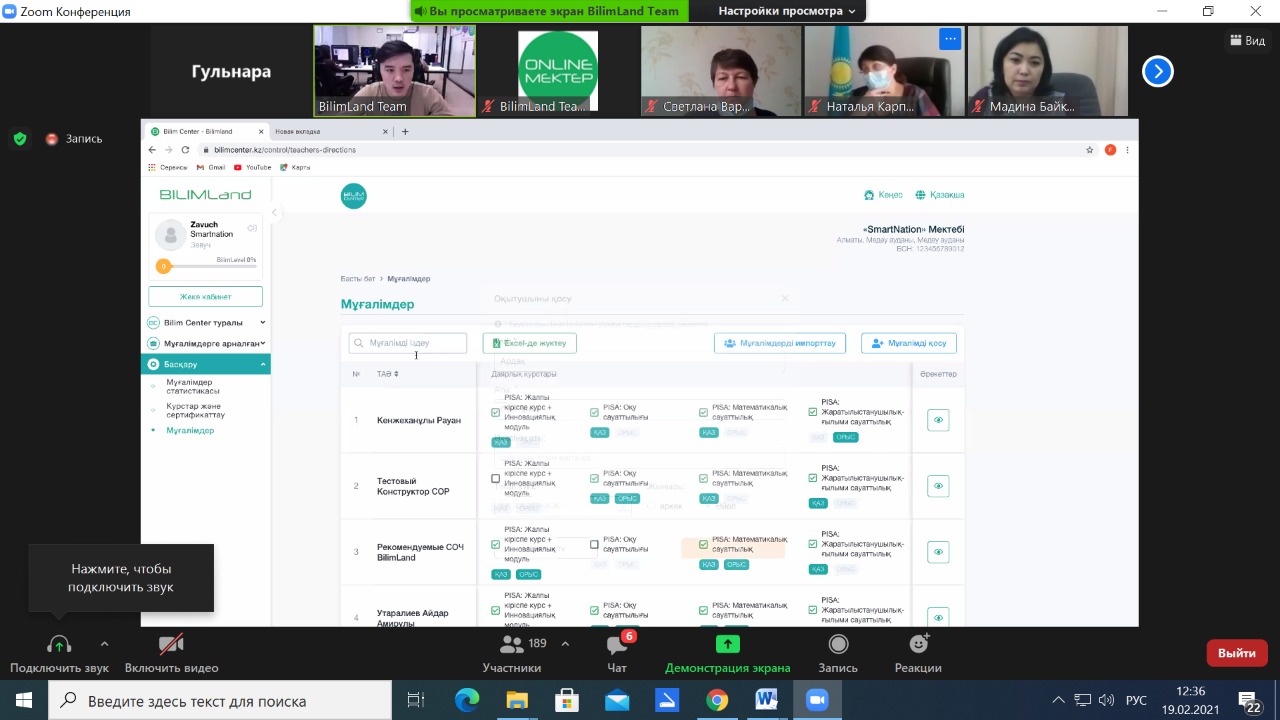Bookmark page with the star icon
This screenshot has height=720, width=1280.
tap(1090, 150)
